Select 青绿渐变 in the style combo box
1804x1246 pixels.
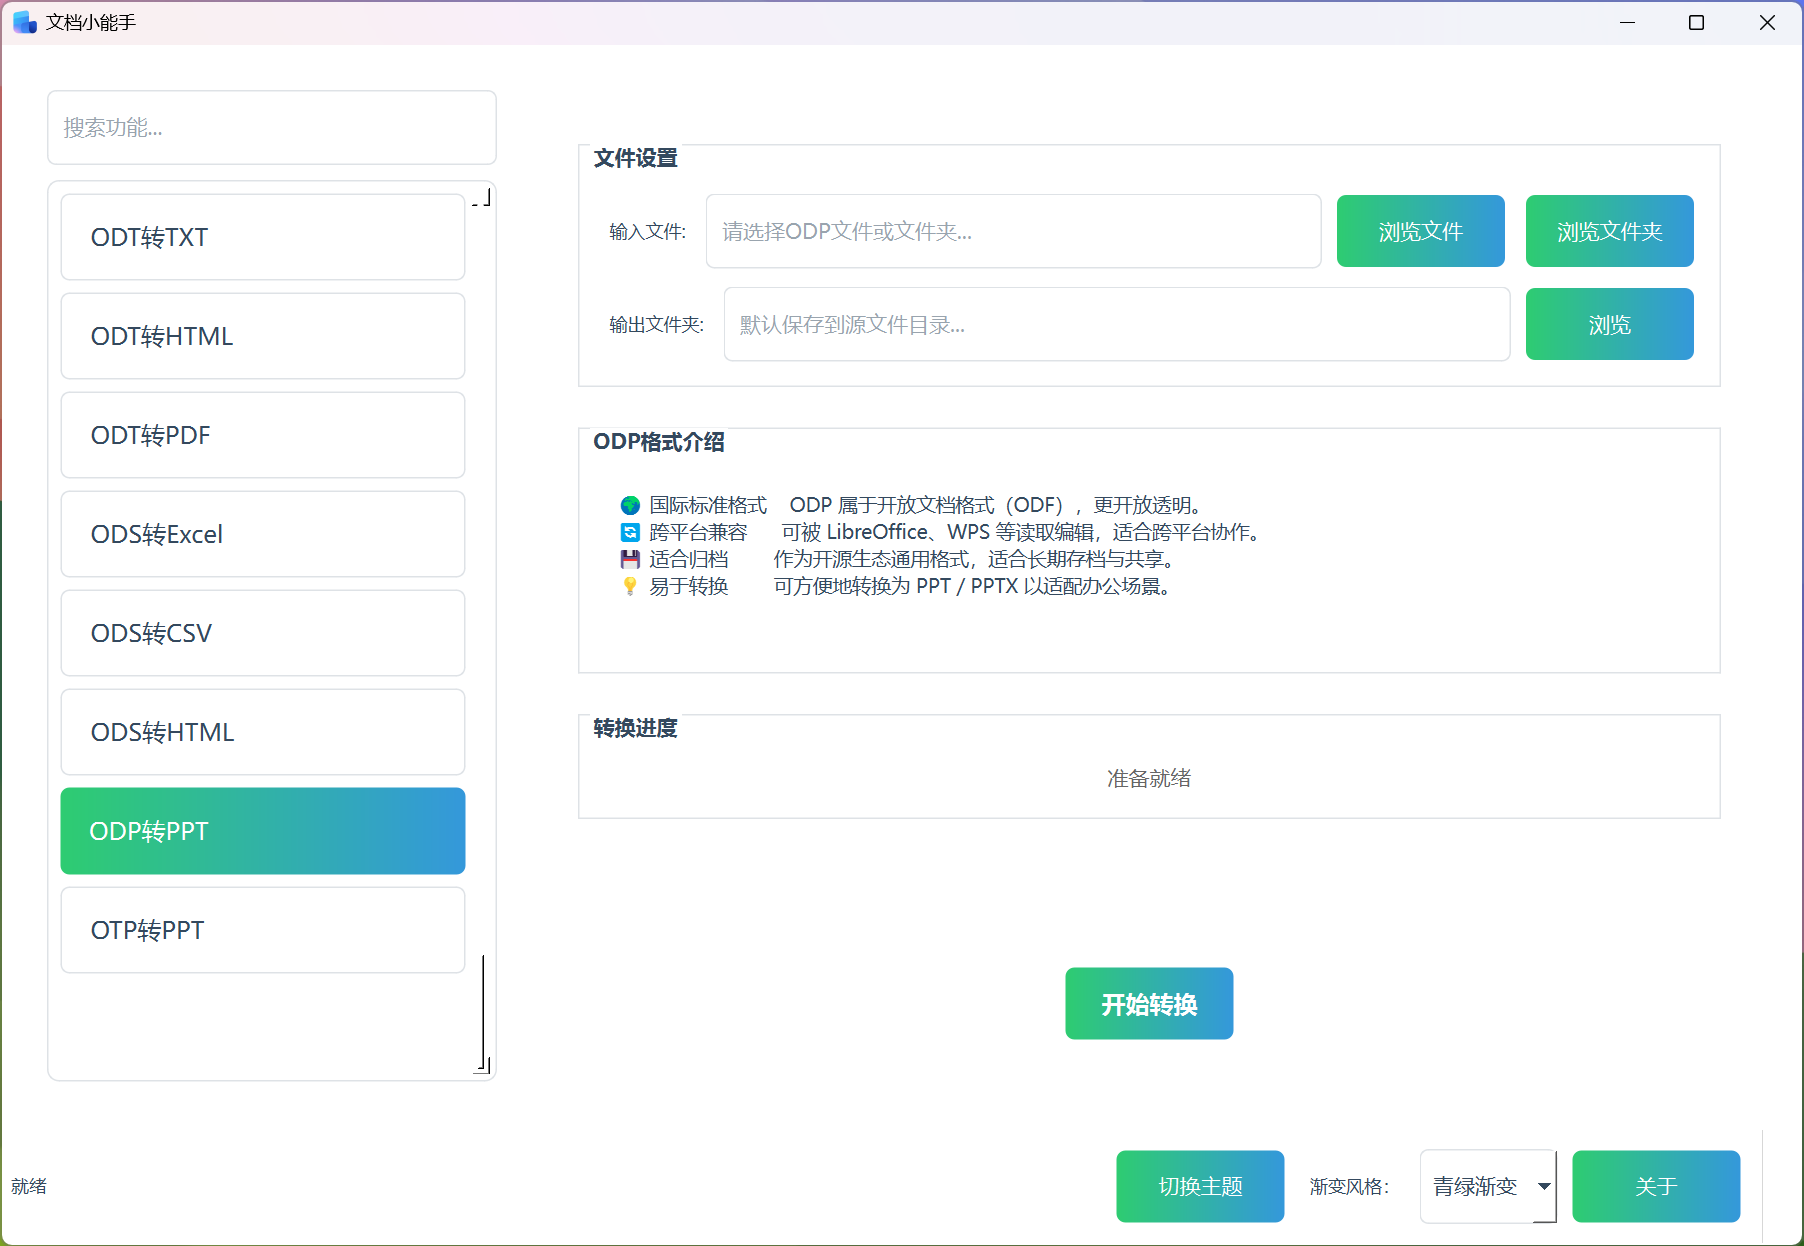point(1480,1186)
